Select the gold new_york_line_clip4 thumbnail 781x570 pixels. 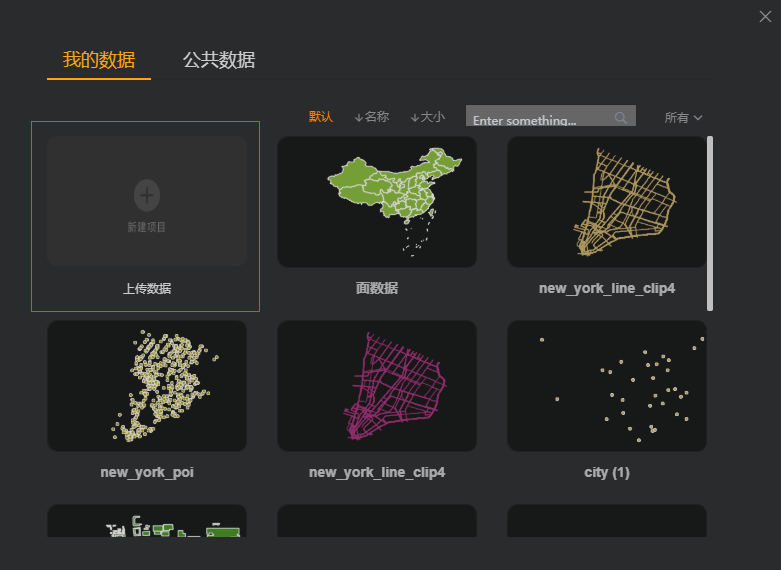(x=607, y=202)
